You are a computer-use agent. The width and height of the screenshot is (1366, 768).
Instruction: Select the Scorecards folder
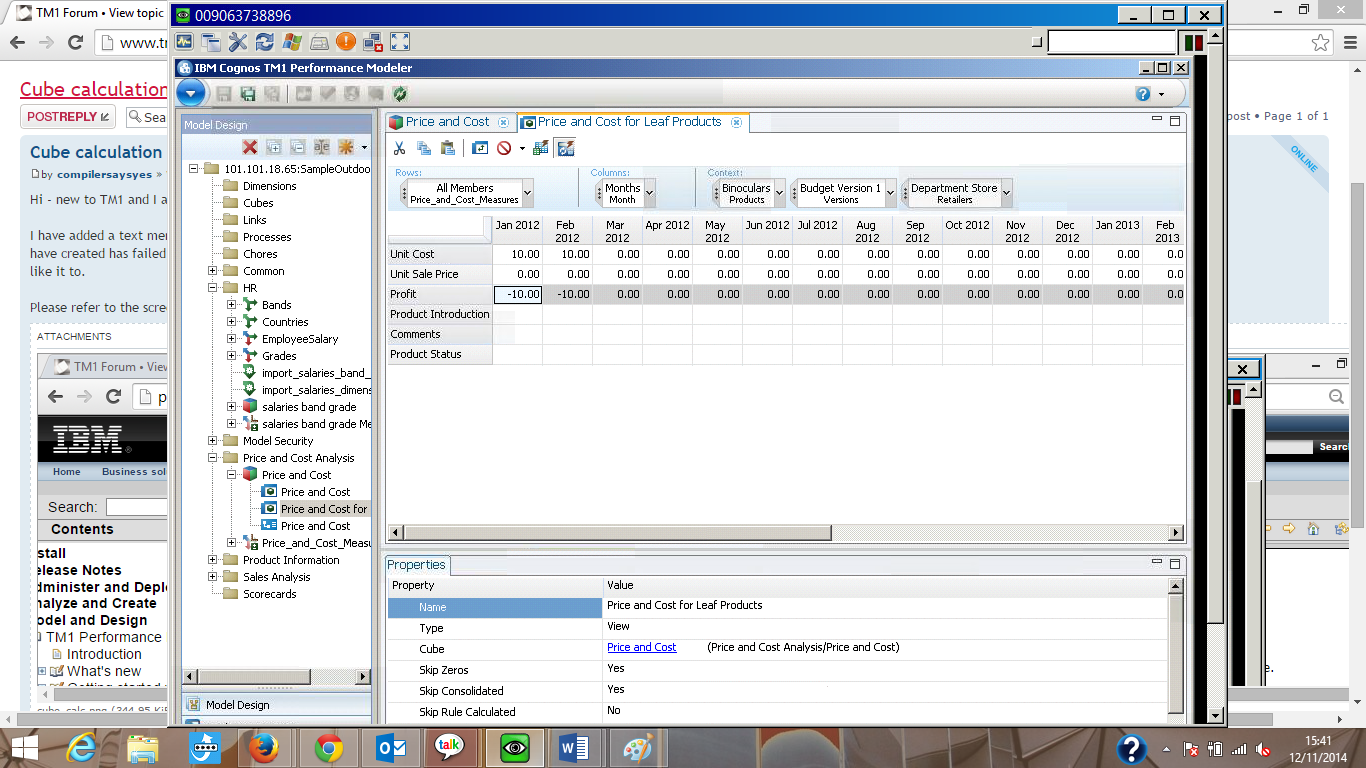[270, 594]
